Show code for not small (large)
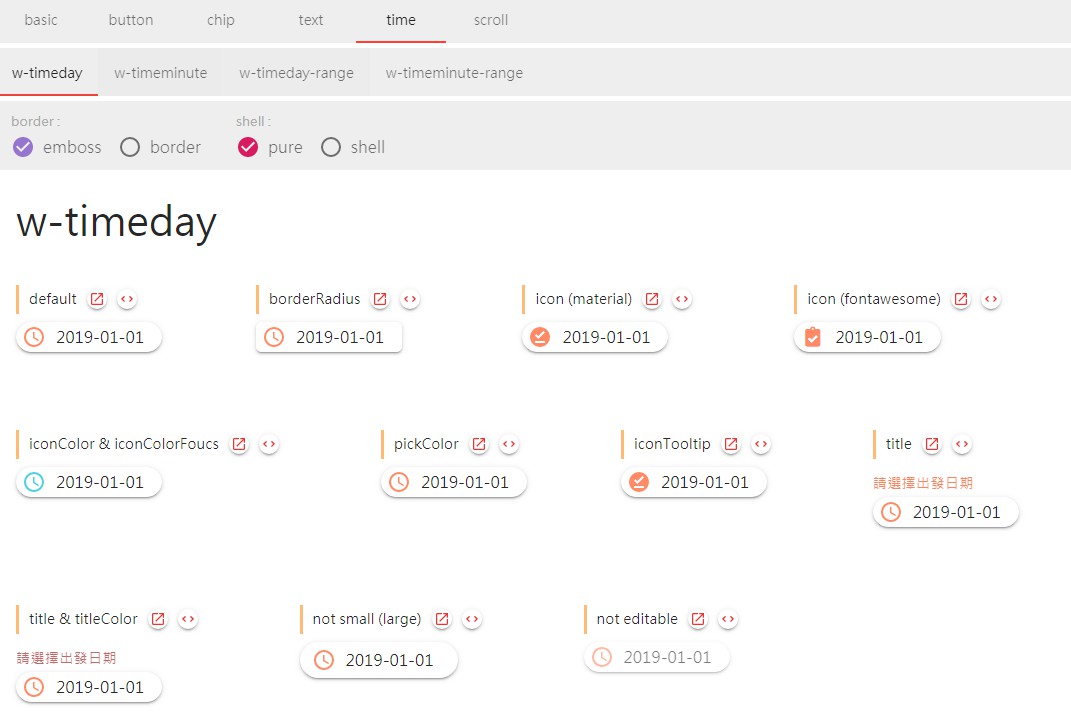The image size is (1071, 726). click(x=472, y=619)
